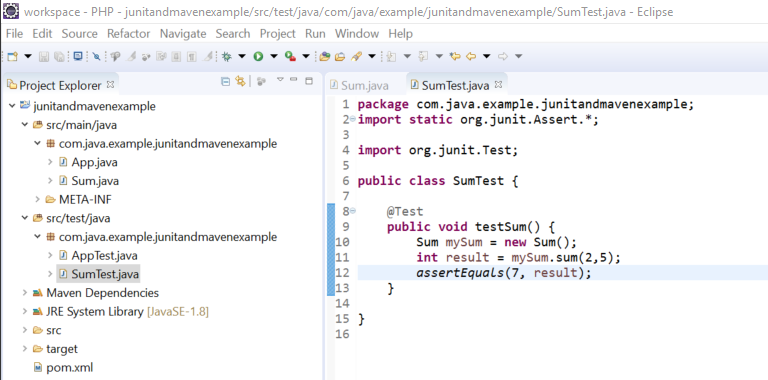Screen dimensions: 768x380
Task: Switch to the Sum.java editor tab
Action: 360,85
